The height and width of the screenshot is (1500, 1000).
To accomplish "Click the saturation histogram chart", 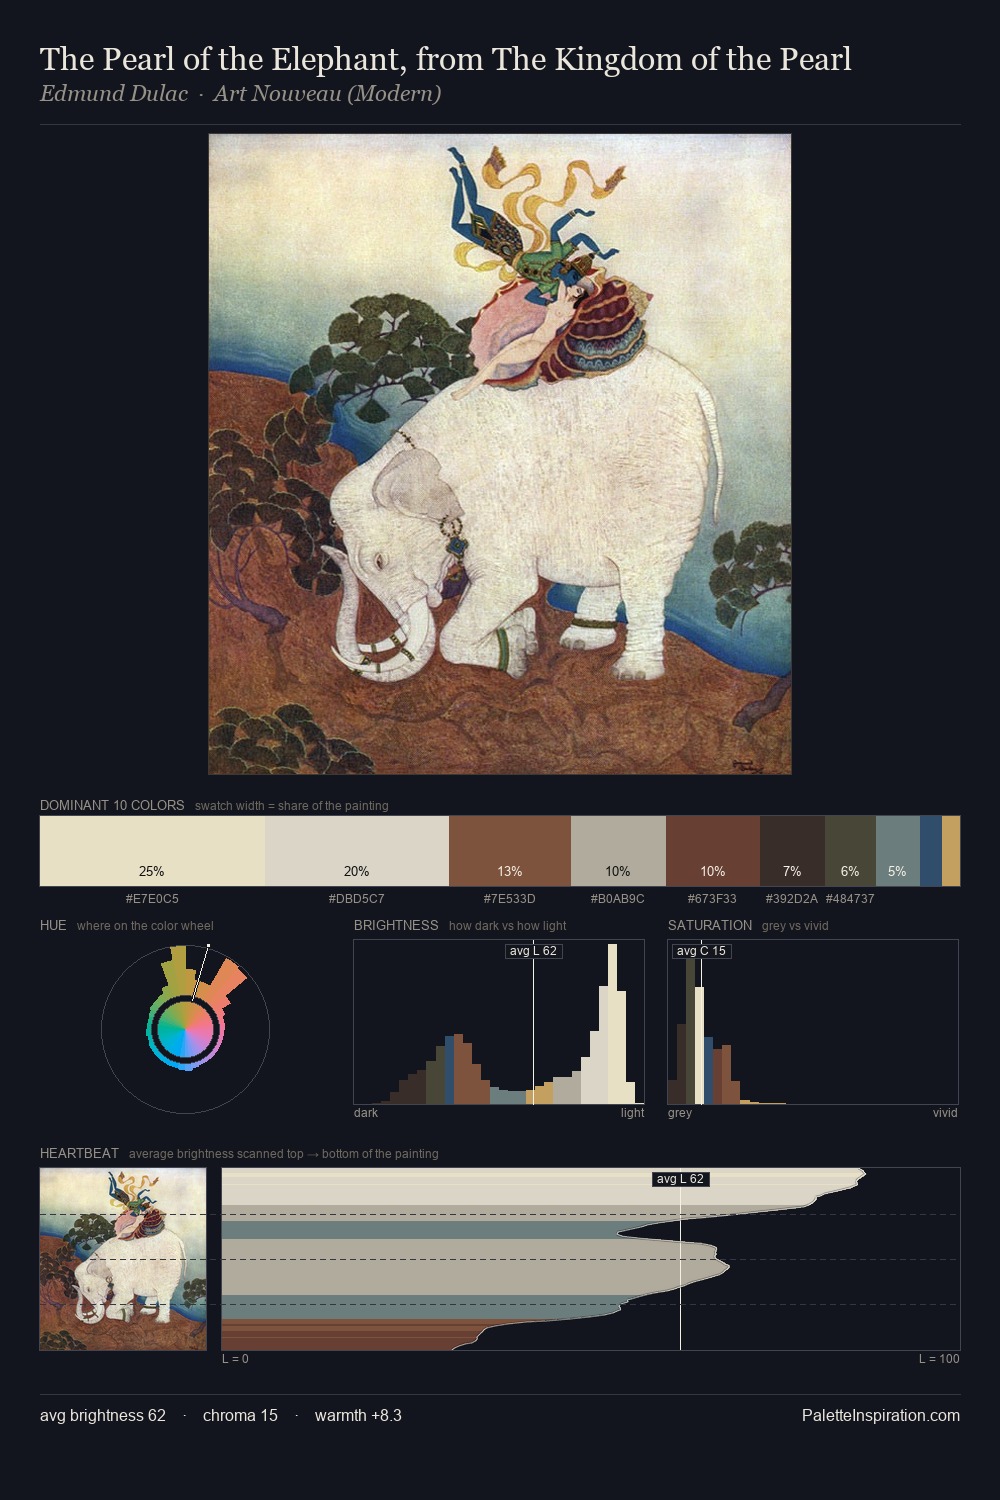I will (813, 1022).
